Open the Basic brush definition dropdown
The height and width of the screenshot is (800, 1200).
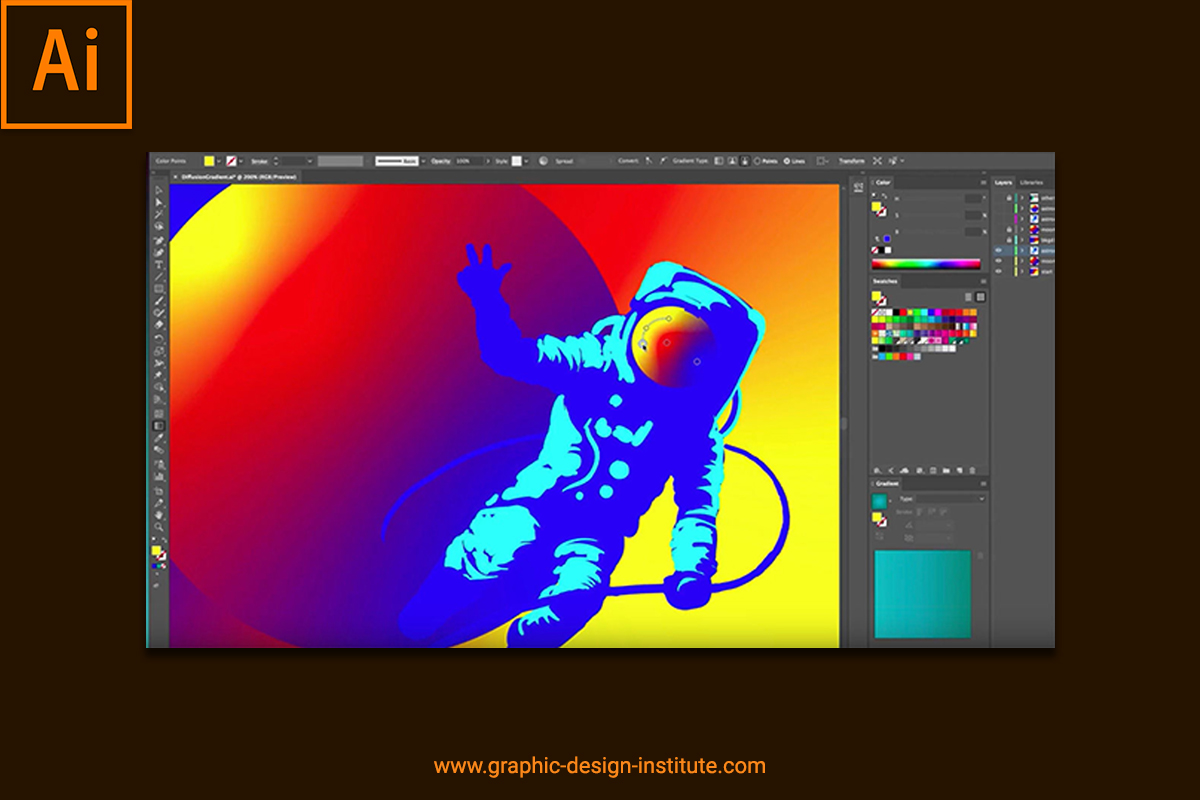click(x=423, y=160)
